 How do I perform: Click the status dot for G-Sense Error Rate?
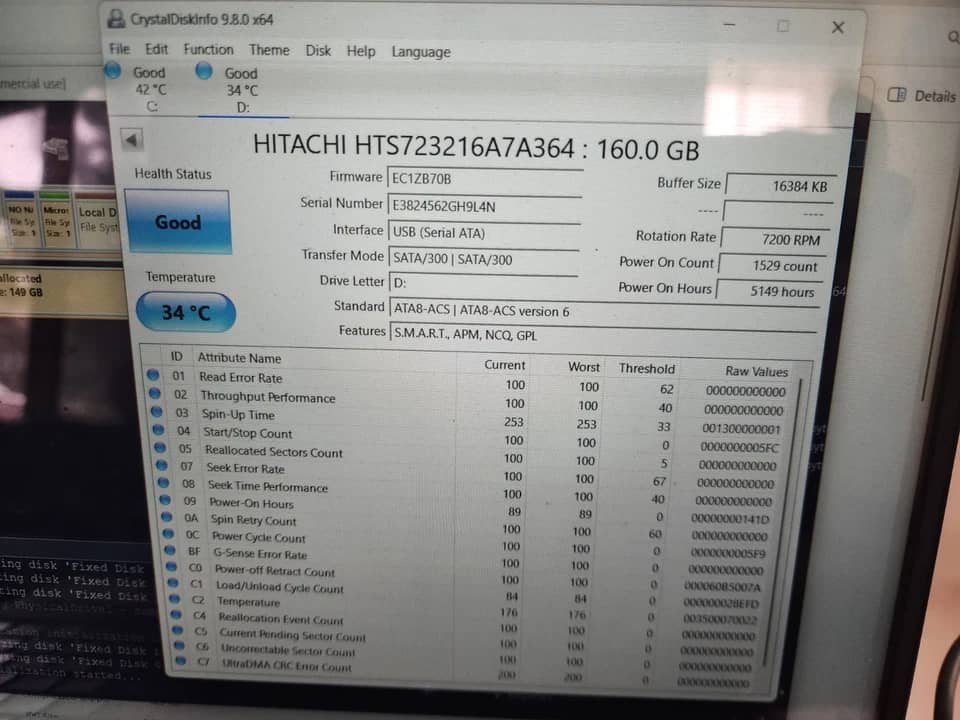(170, 550)
